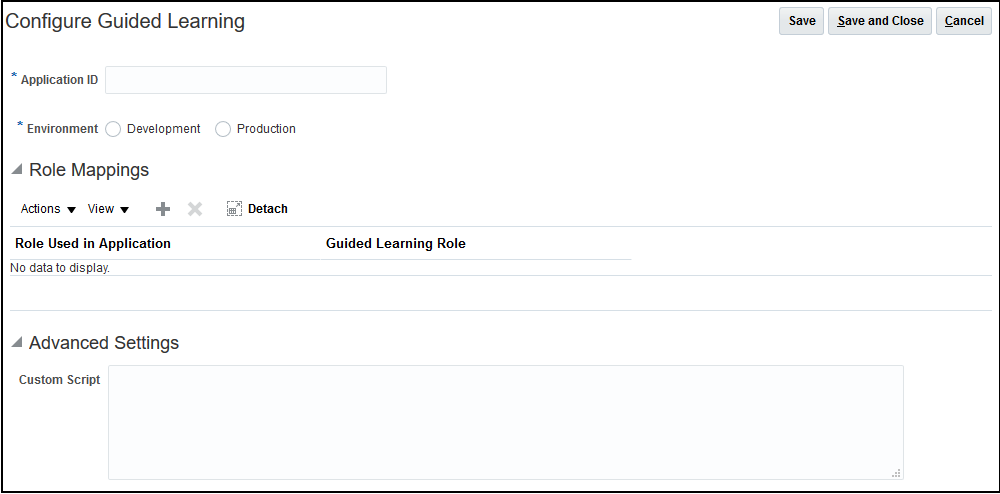Add a new role mapping row
1000x494 pixels.
tap(163, 209)
